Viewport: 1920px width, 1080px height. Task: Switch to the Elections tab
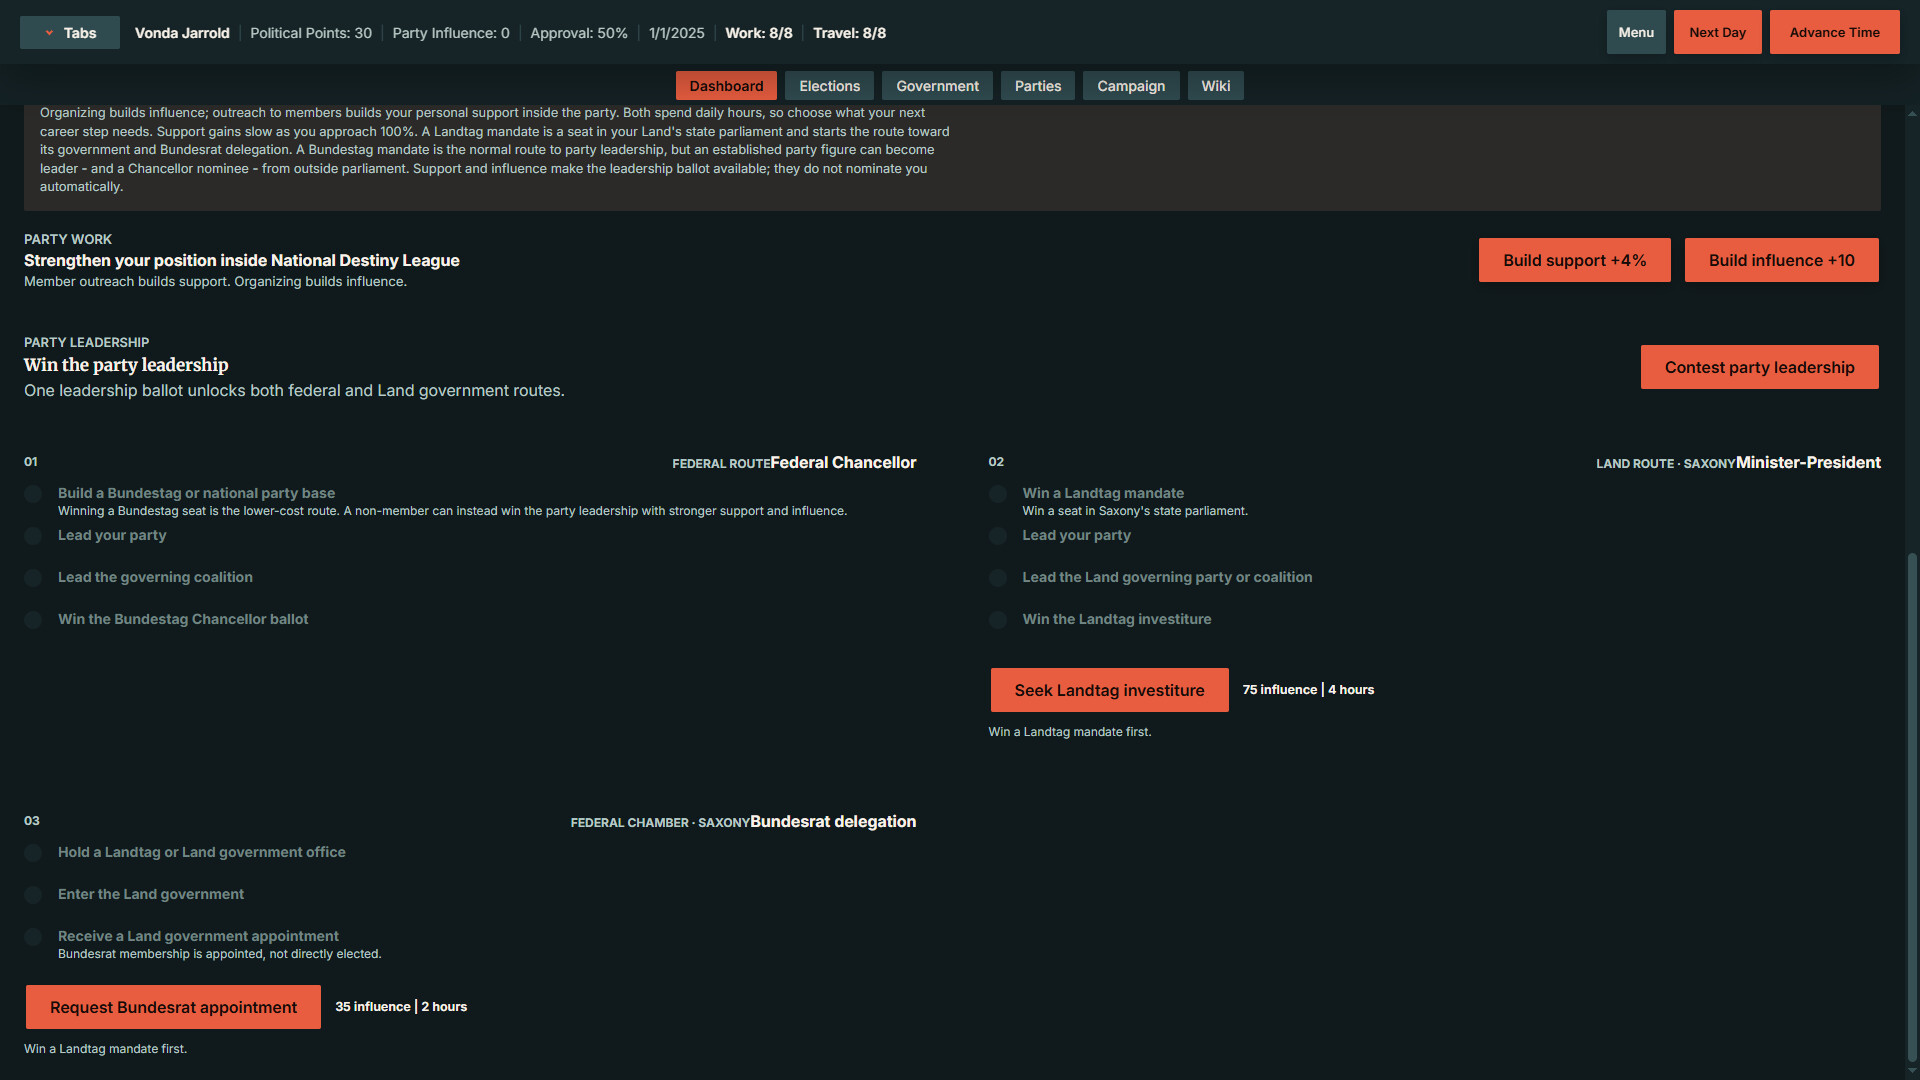829,86
